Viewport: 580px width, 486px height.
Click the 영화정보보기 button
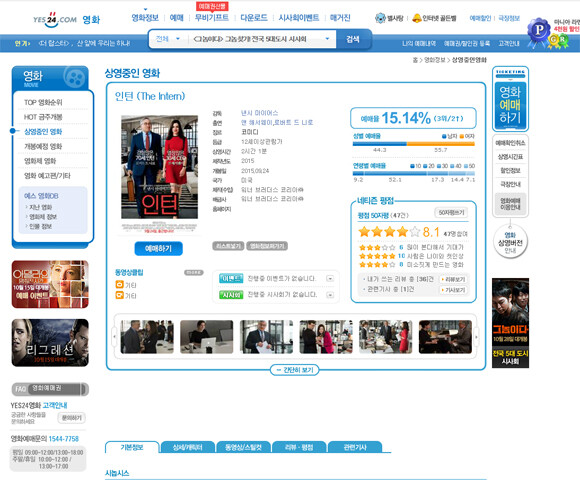tap(267, 246)
